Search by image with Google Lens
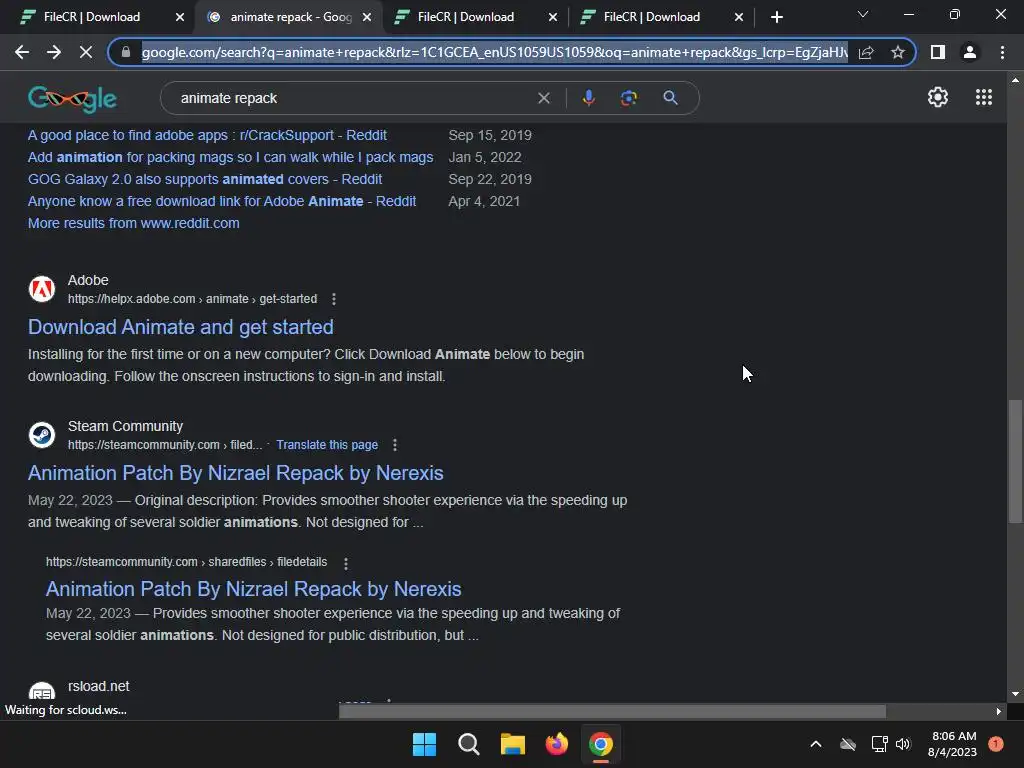This screenshot has width=1024, height=768. 629,98
